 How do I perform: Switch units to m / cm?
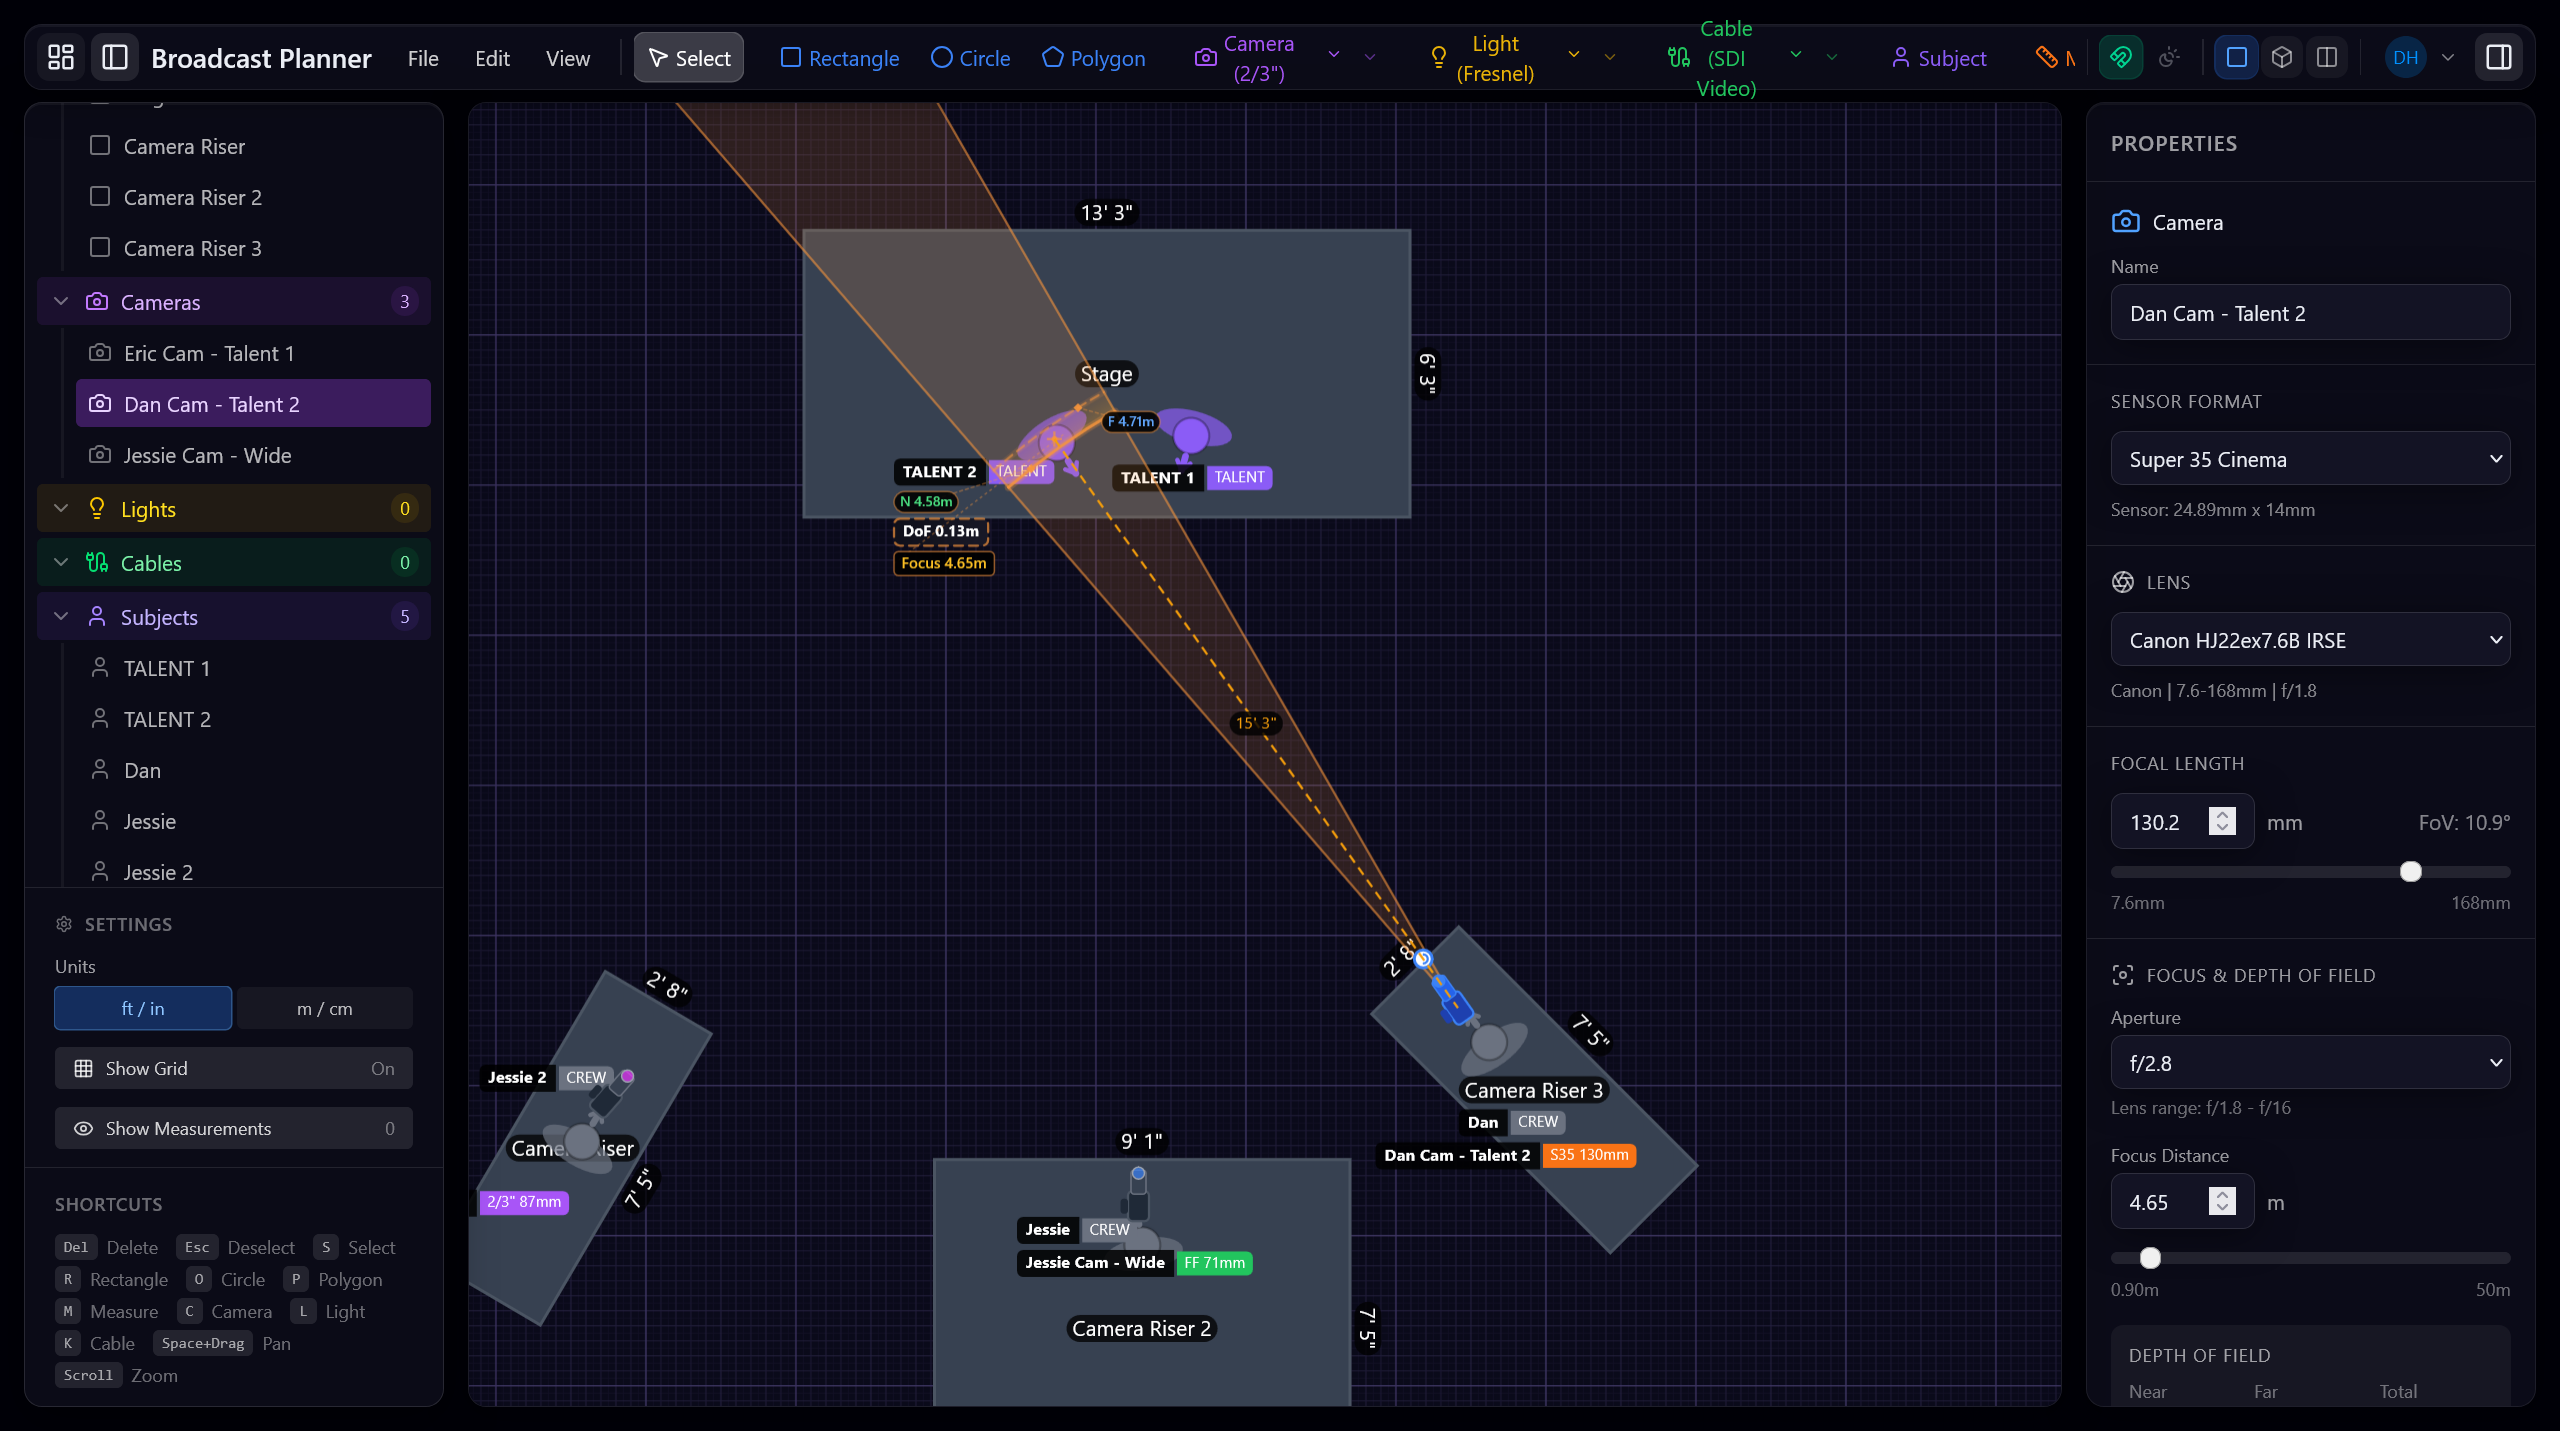click(324, 1008)
